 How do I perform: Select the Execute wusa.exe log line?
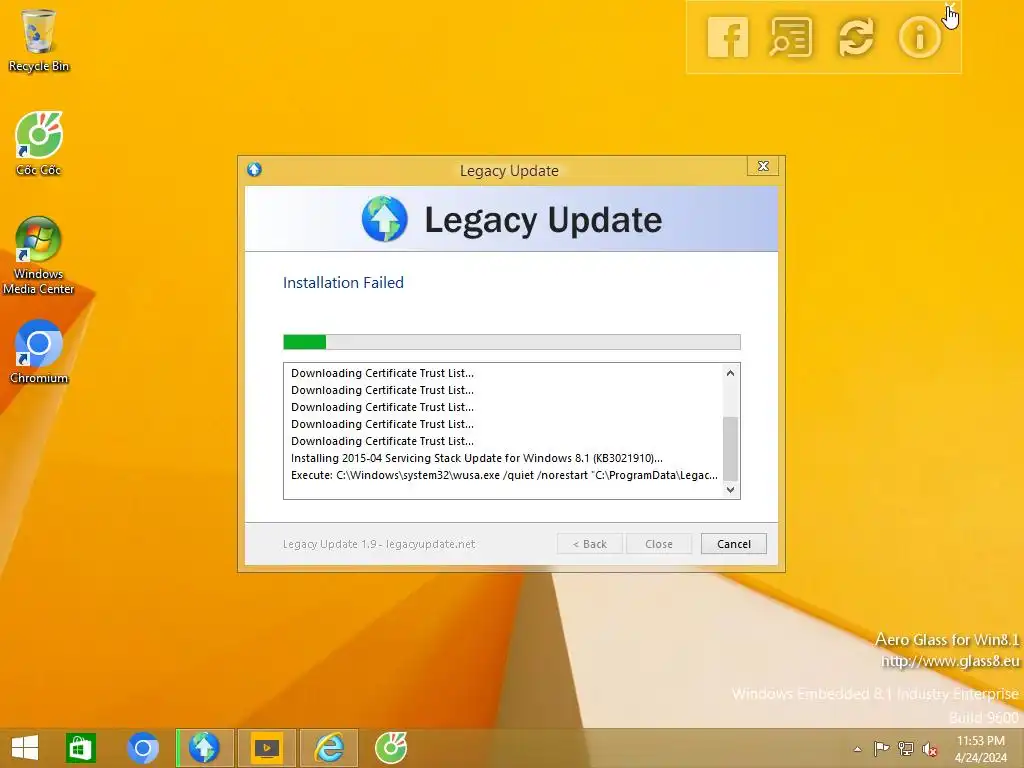tap(504, 475)
